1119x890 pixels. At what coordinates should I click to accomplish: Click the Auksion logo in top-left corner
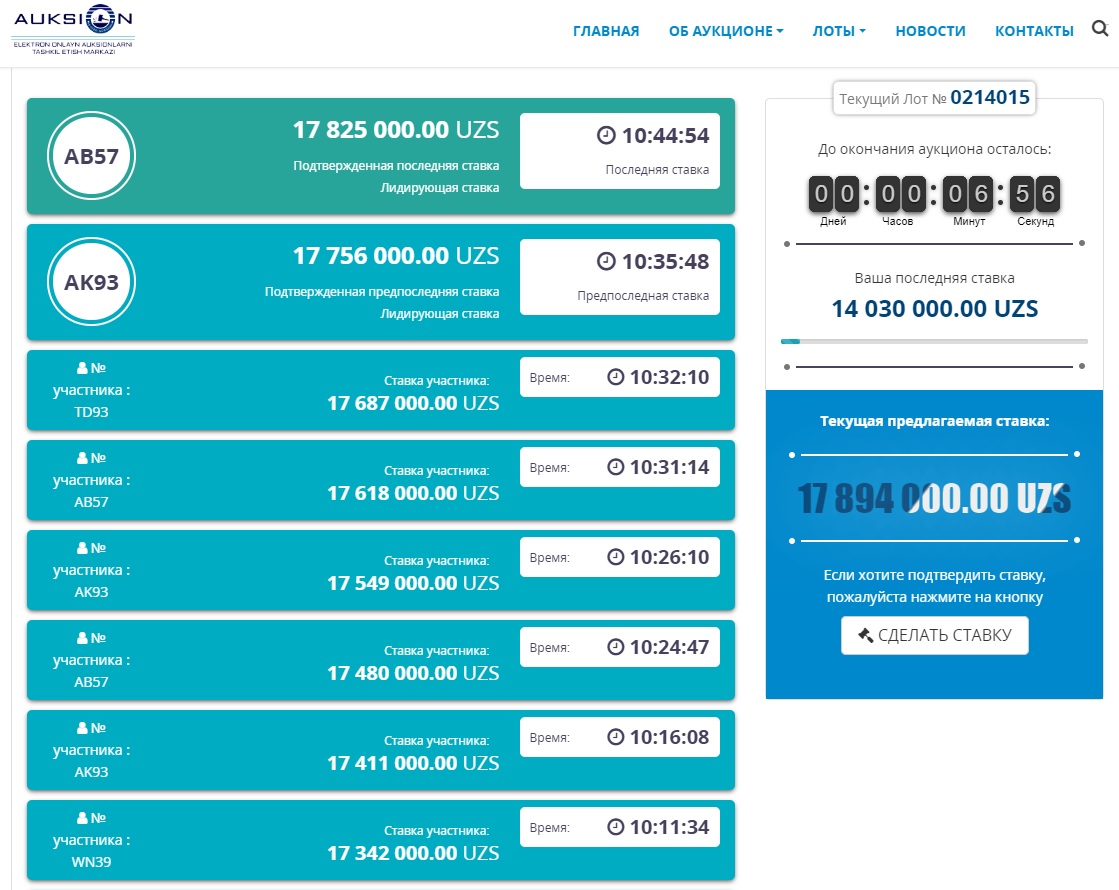tap(73, 31)
